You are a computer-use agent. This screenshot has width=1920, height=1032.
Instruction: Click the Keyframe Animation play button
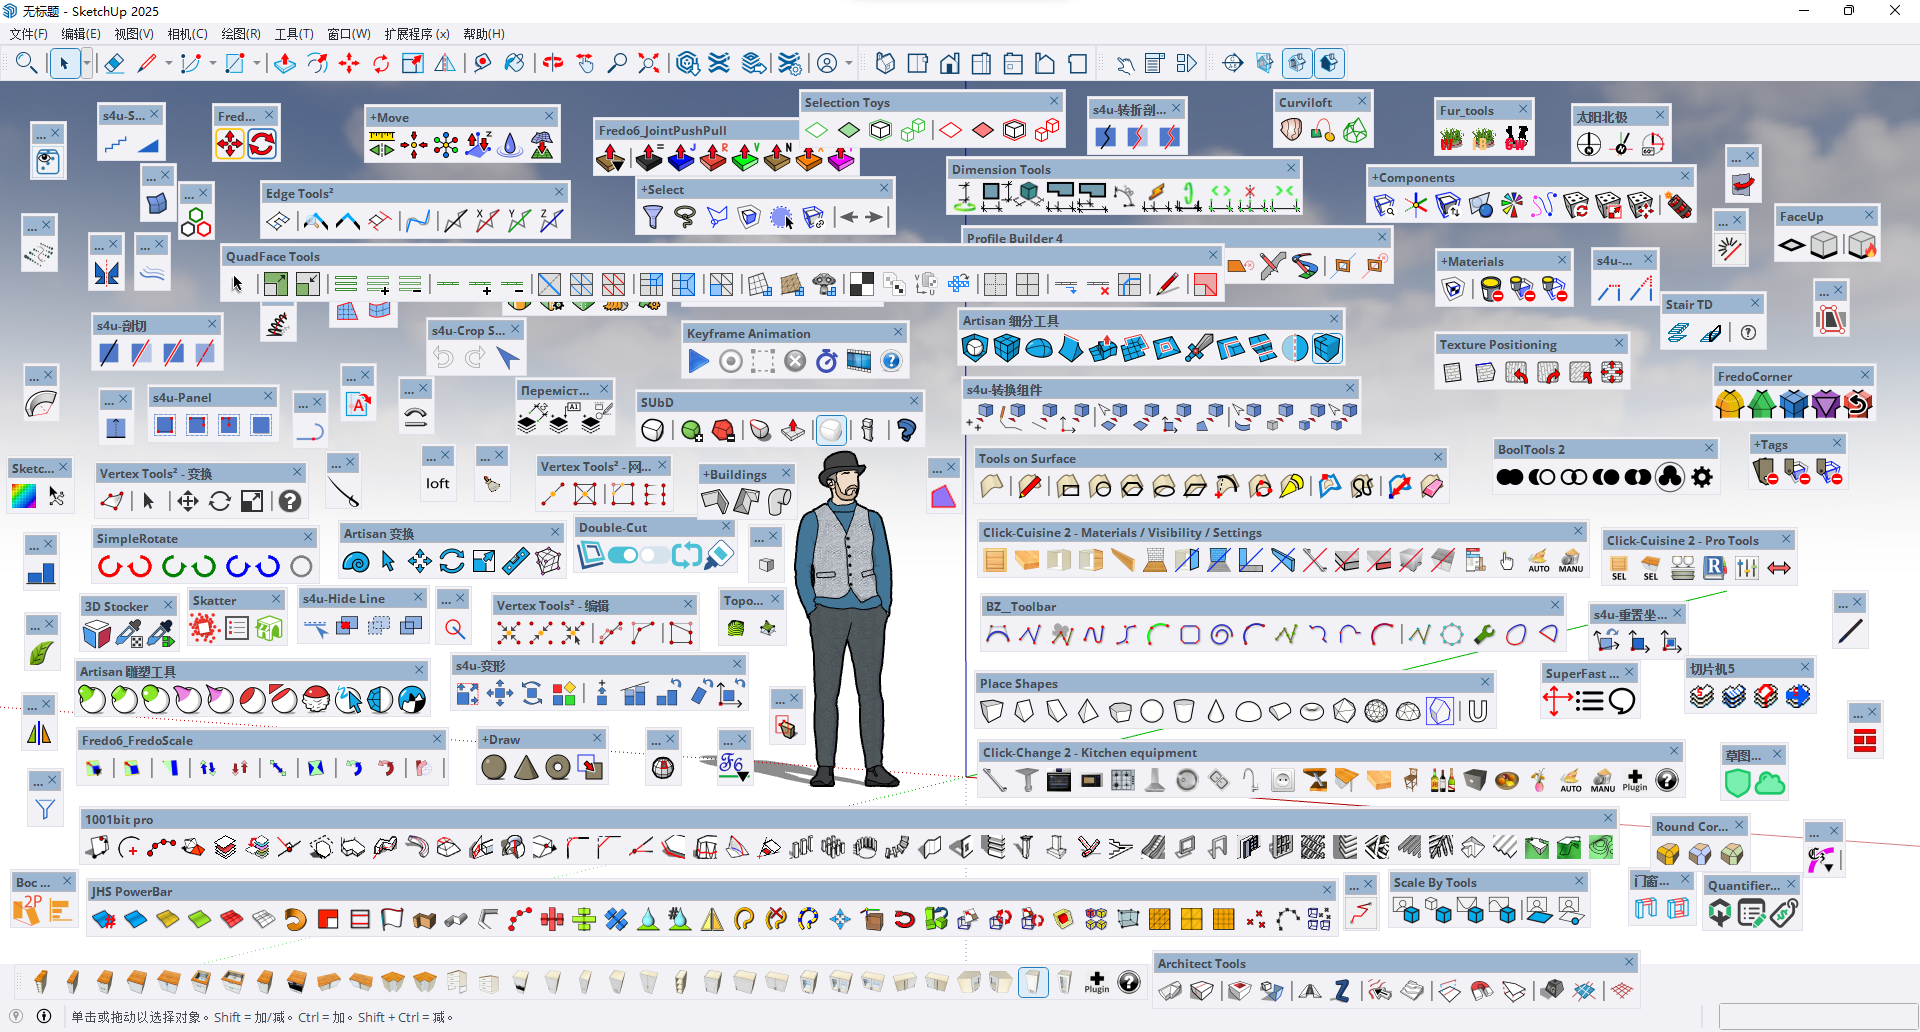699,361
